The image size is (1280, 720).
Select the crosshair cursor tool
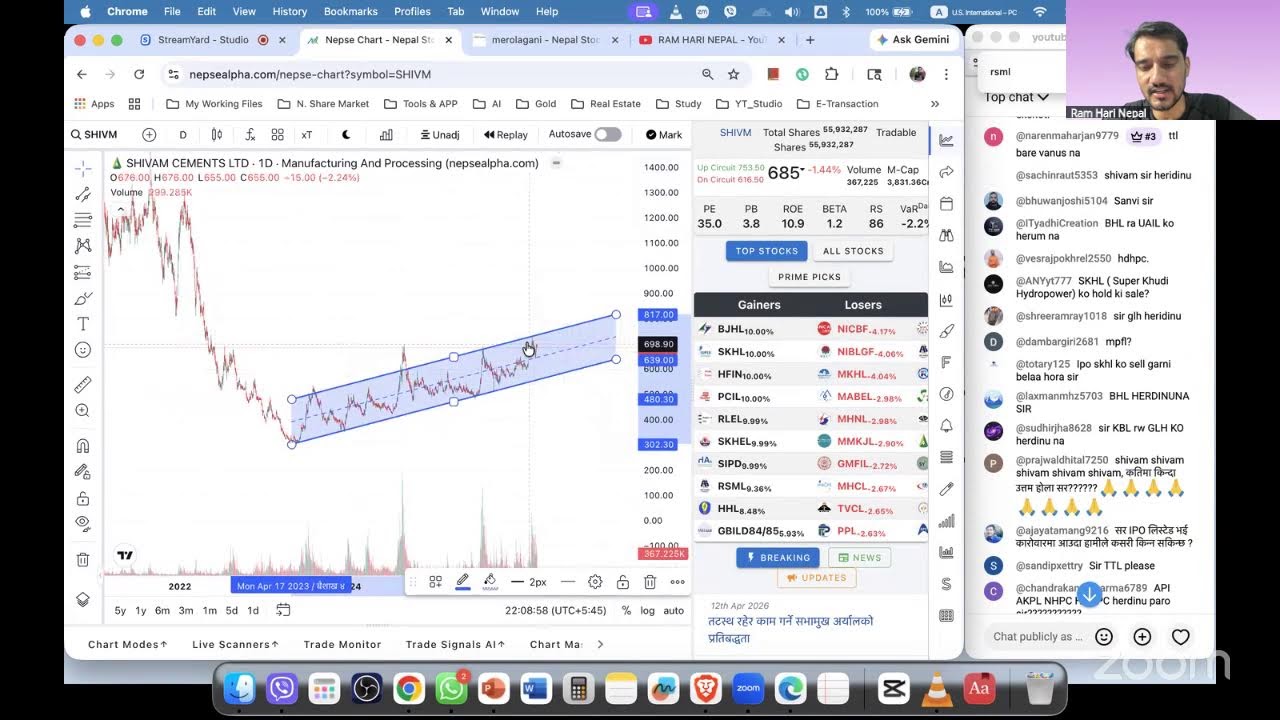click(x=83, y=168)
